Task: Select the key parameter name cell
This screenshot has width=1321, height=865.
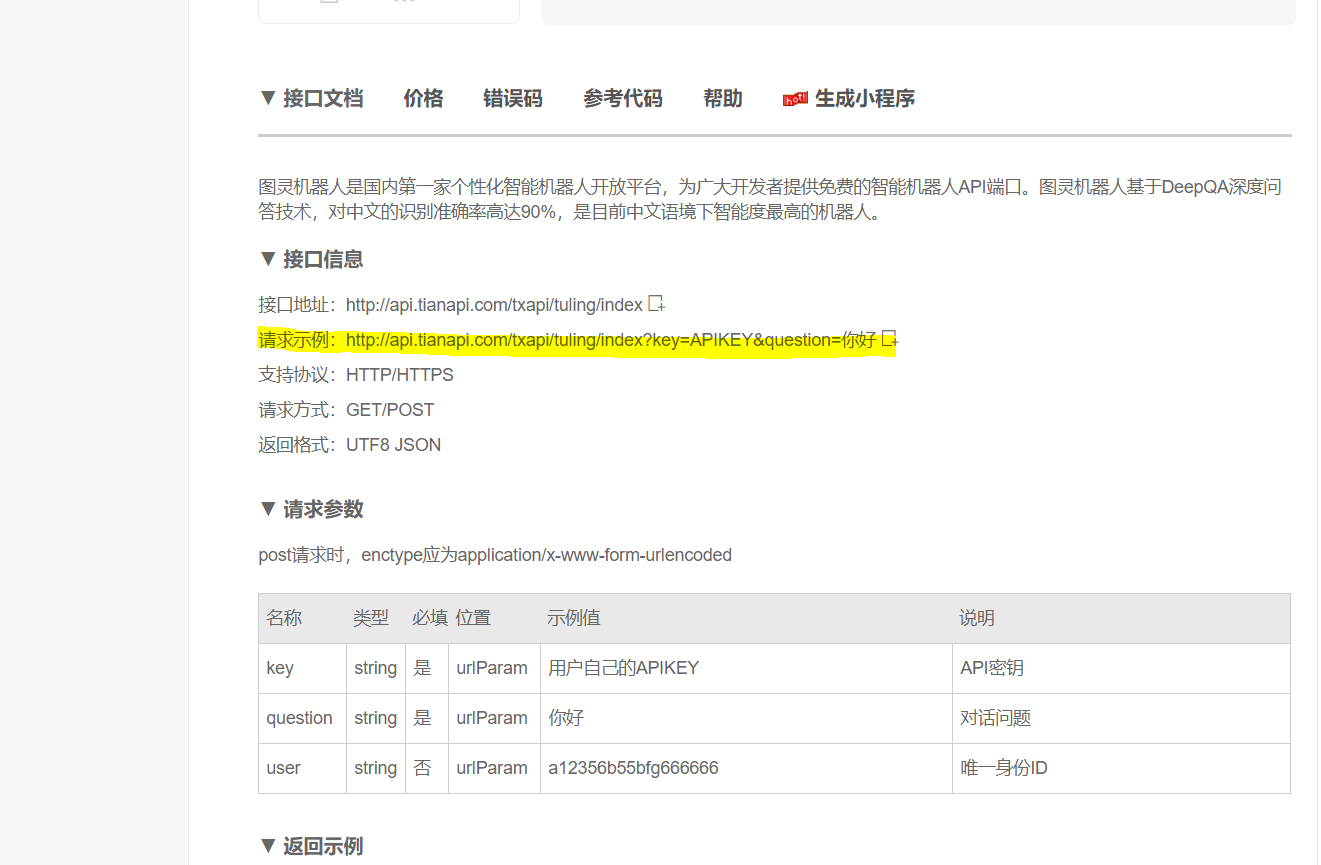Action: click(x=302, y=668)
